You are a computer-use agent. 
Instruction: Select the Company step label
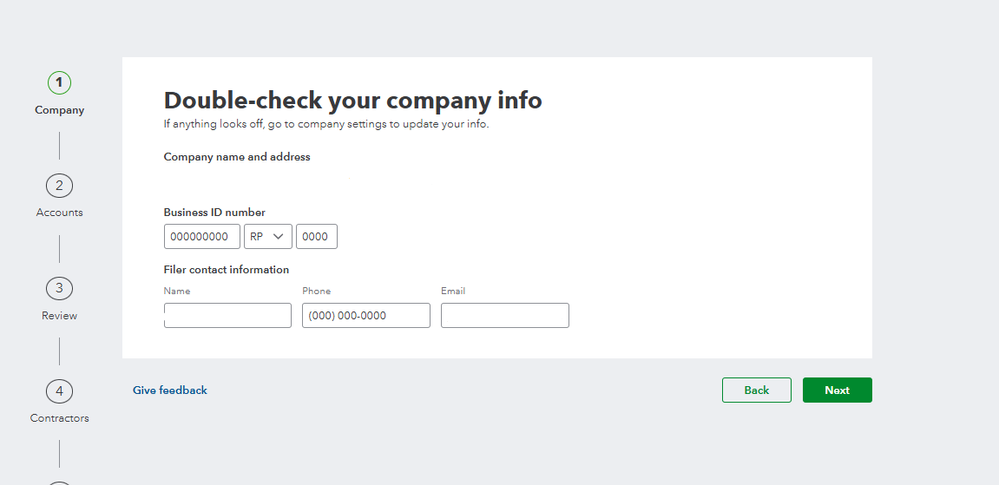(59, 110)
